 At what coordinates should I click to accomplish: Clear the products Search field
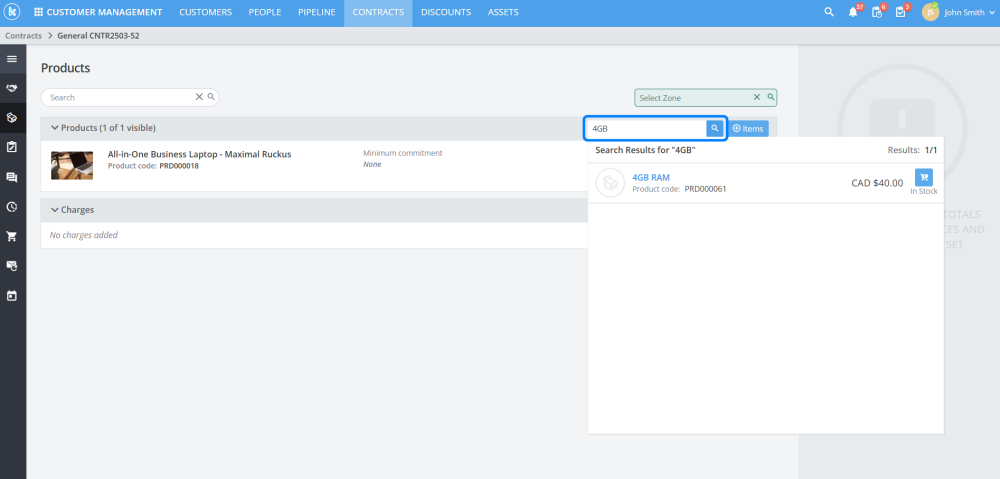199,97
